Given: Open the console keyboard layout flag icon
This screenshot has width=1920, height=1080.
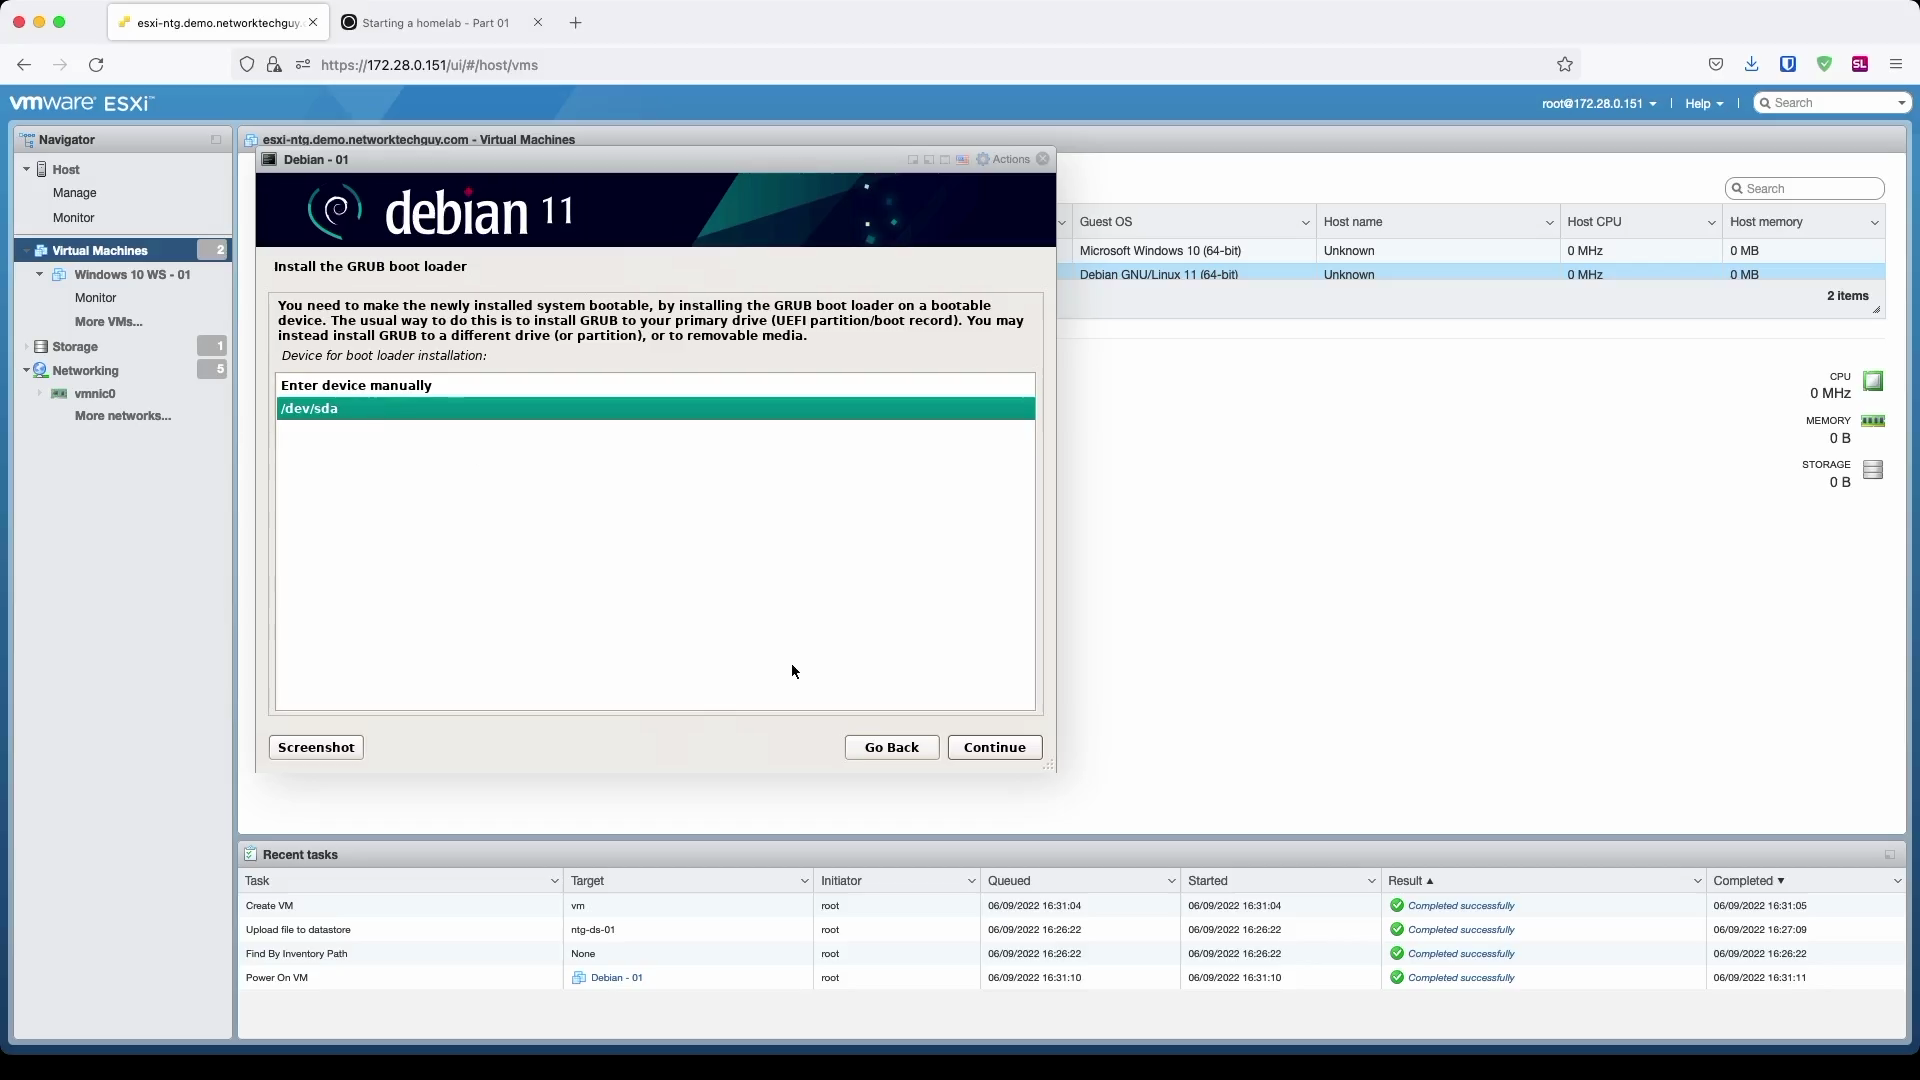Looking at the screenshot, I should [x=962, y=160].
